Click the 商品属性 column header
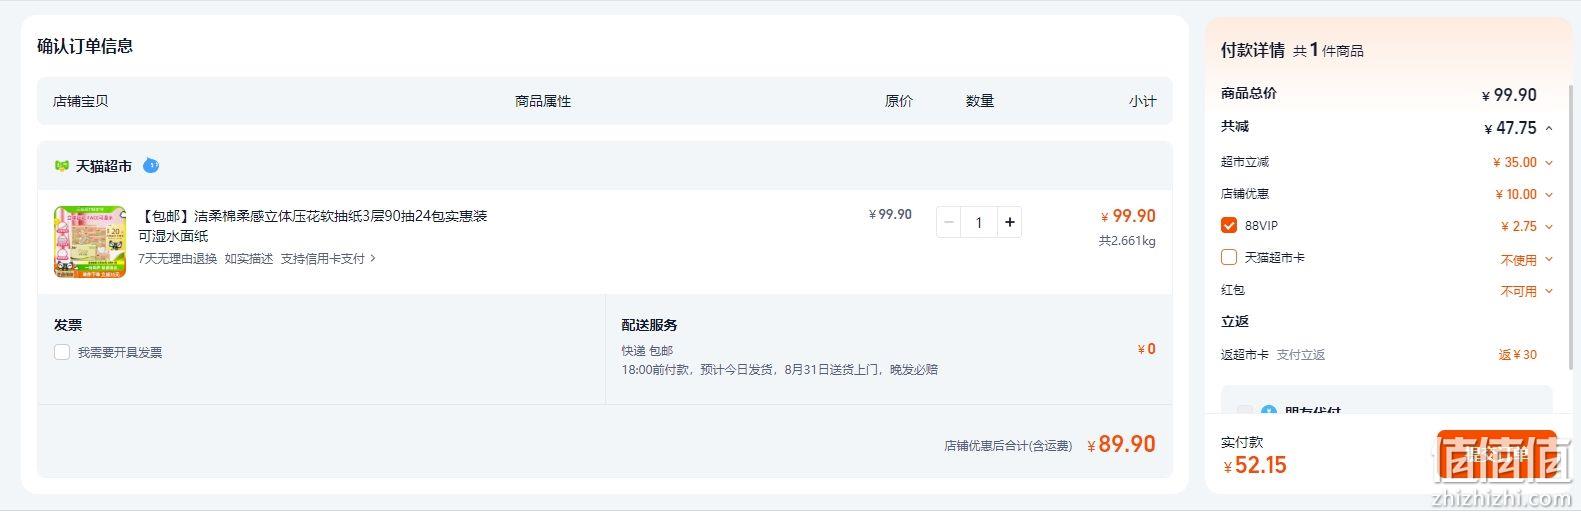 543,101
